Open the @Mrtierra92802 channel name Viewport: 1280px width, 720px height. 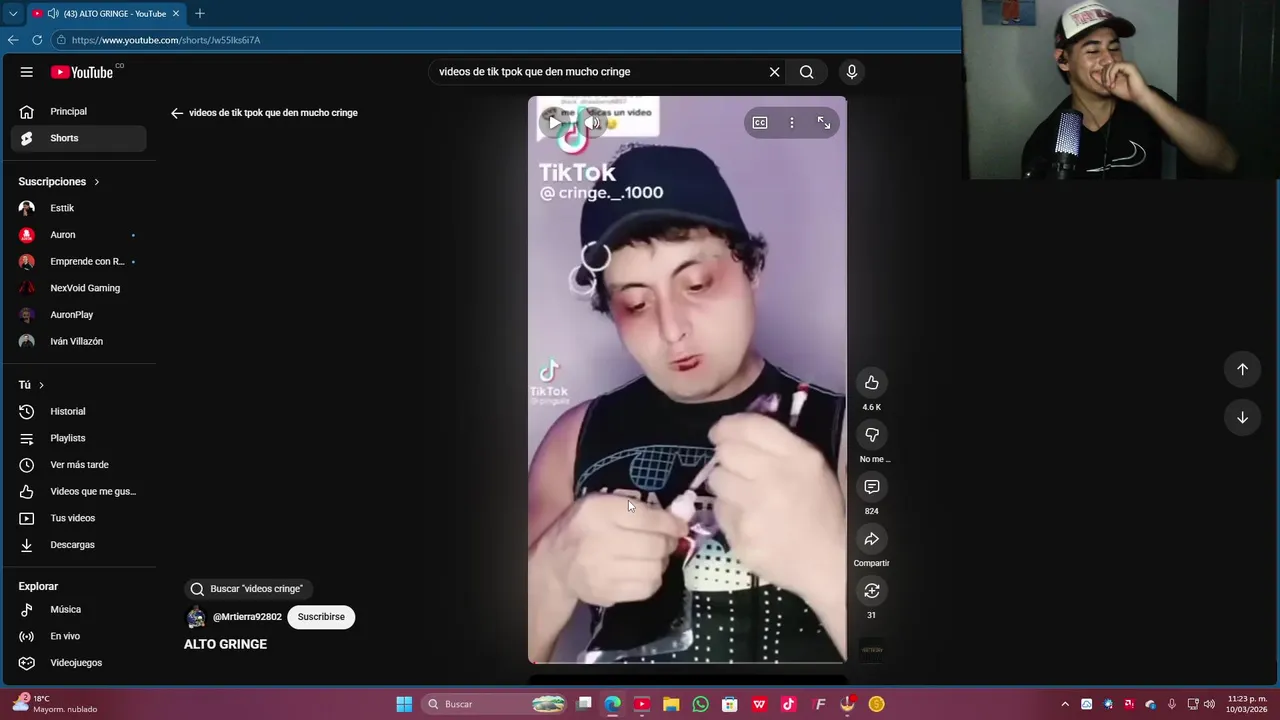247,617
